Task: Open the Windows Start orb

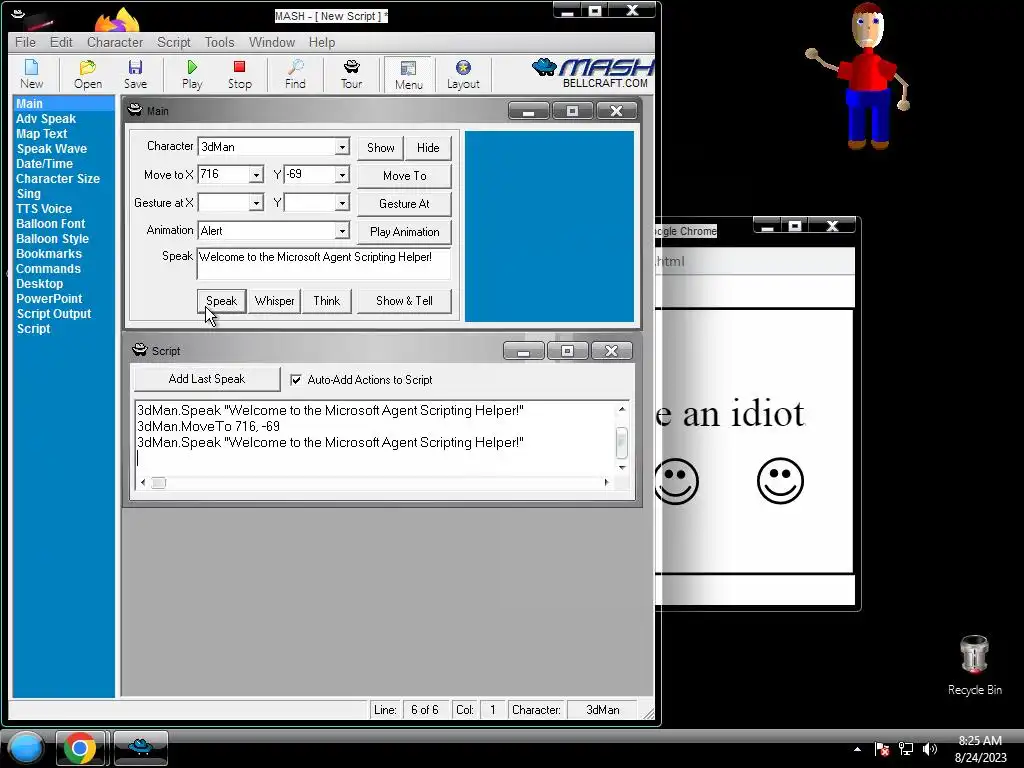Action: [26, 747]
